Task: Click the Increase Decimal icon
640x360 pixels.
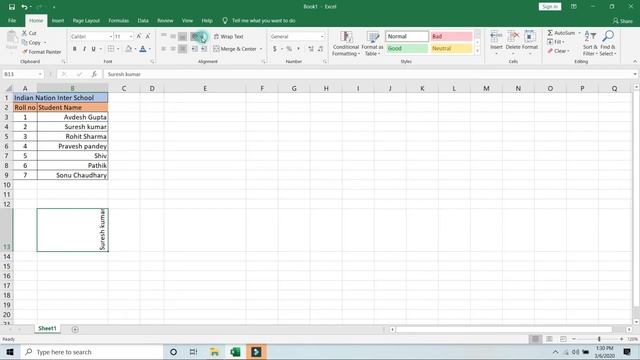Action: click(311, 49)
